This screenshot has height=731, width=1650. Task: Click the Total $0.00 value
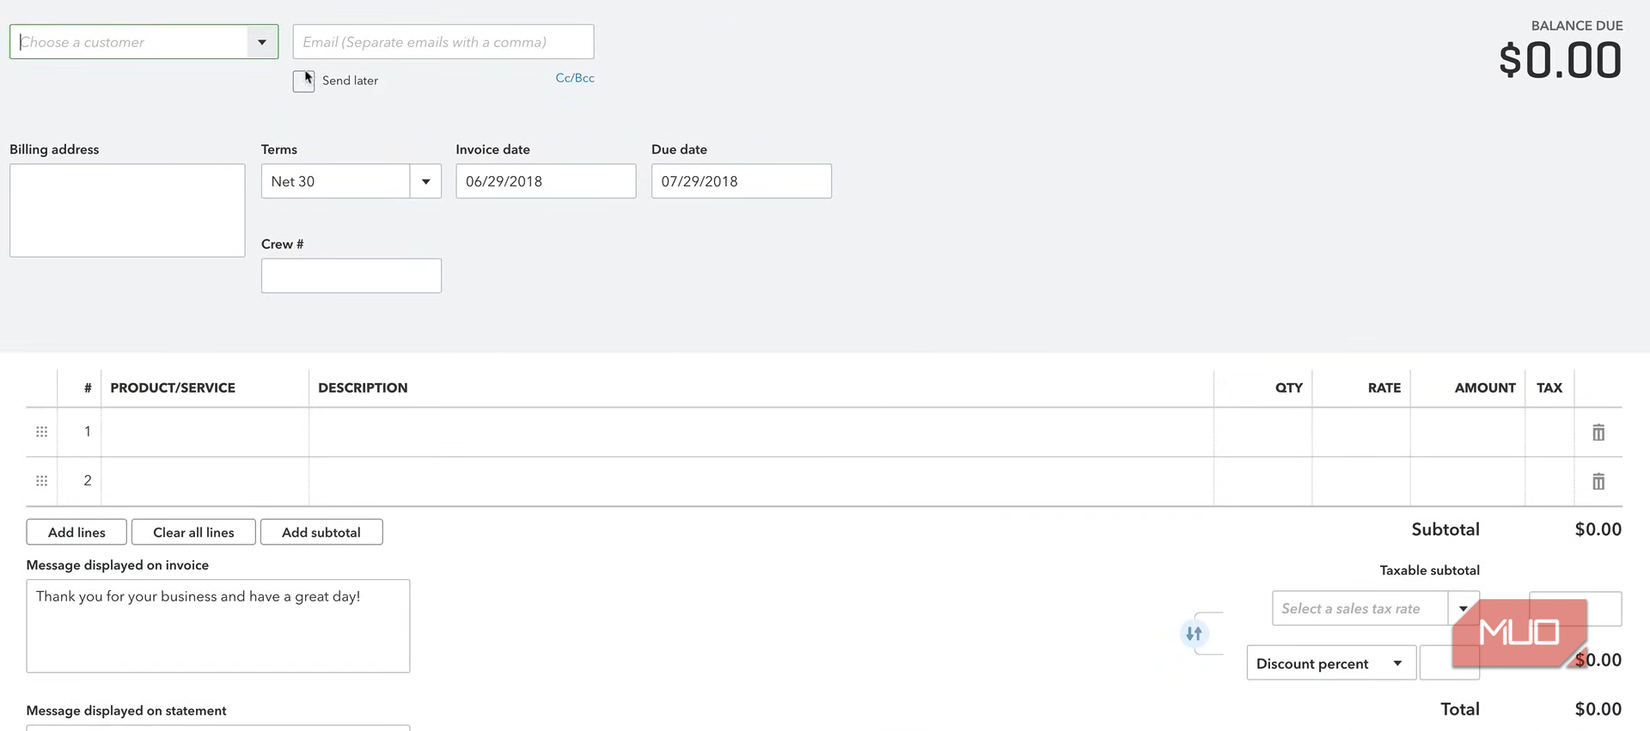coord(1598,709)
